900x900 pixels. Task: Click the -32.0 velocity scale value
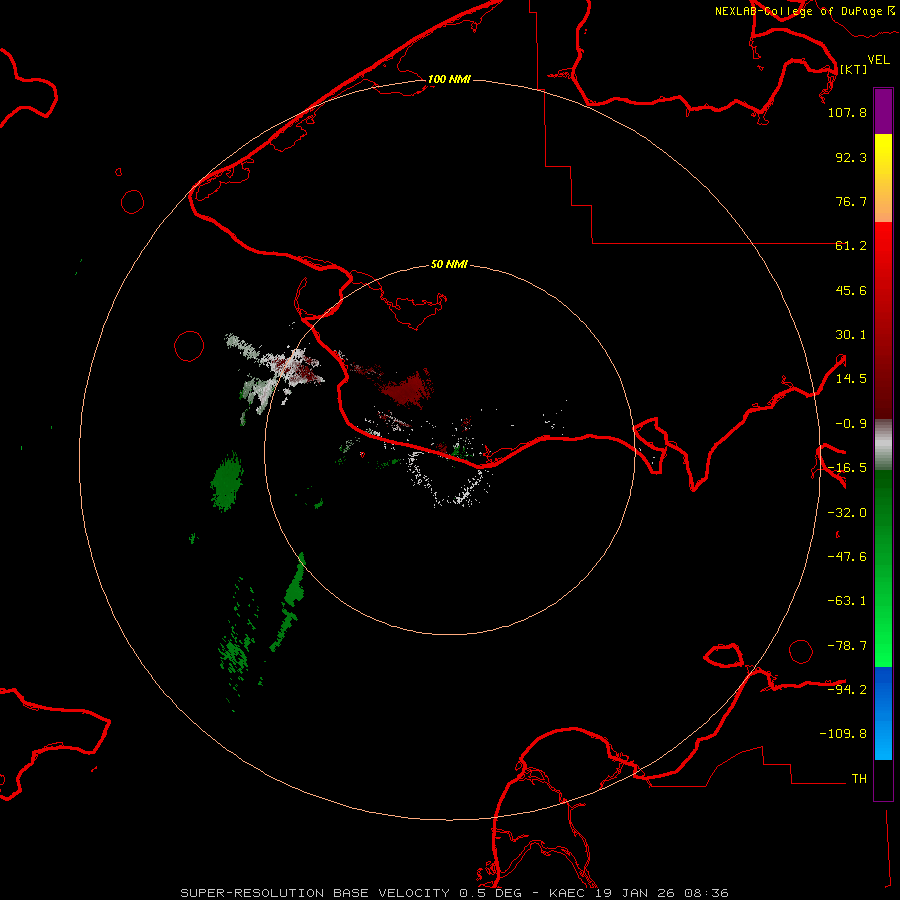pos(847,513)
